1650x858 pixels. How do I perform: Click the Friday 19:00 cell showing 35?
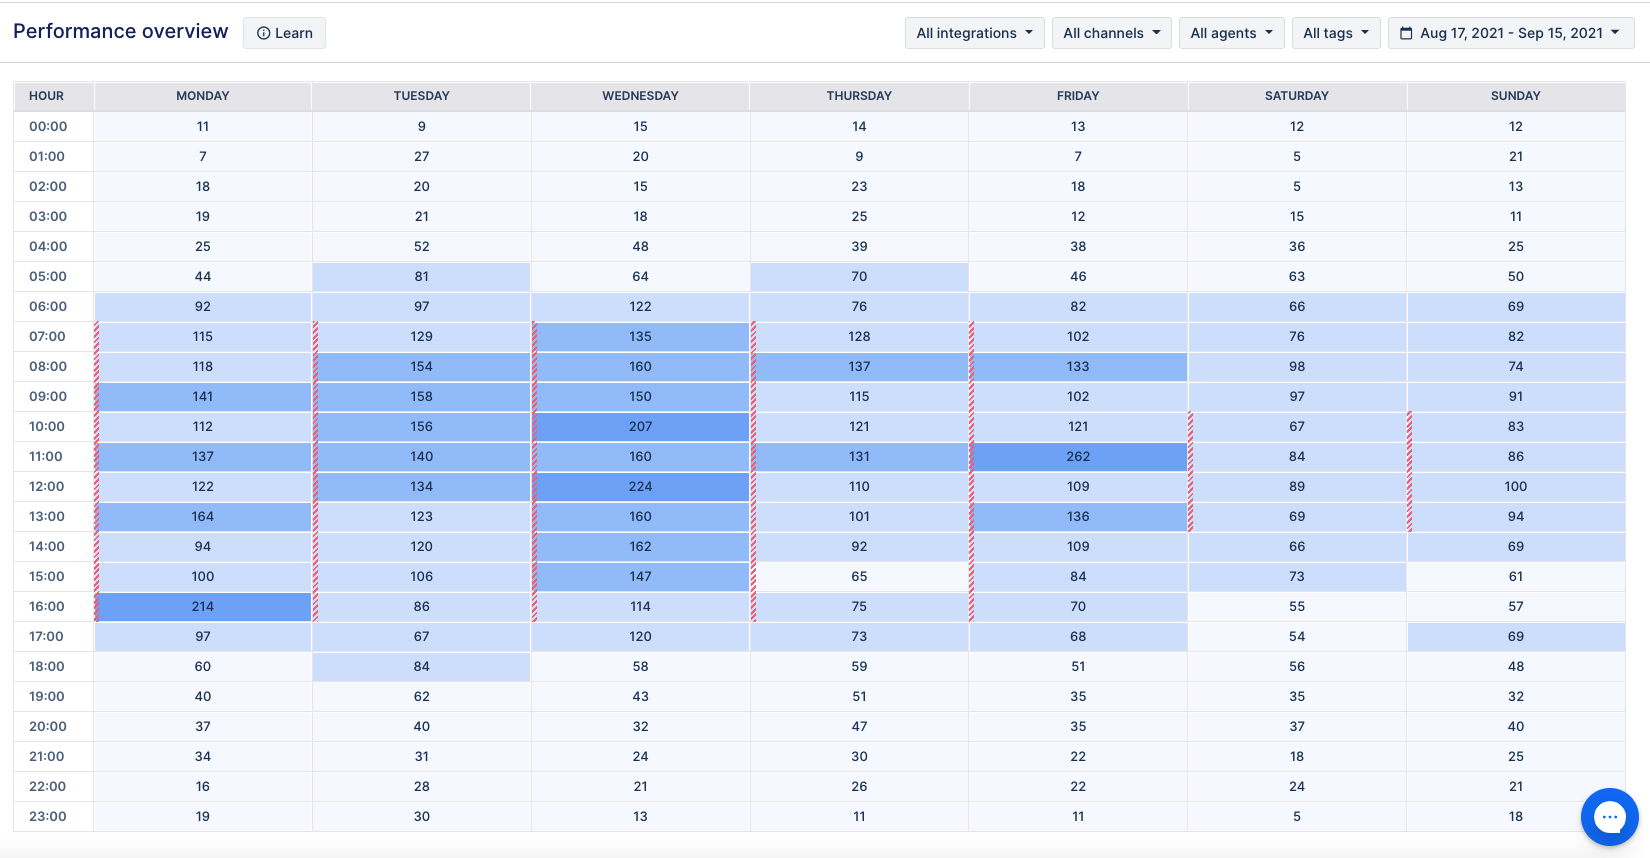coord(1078,696)
